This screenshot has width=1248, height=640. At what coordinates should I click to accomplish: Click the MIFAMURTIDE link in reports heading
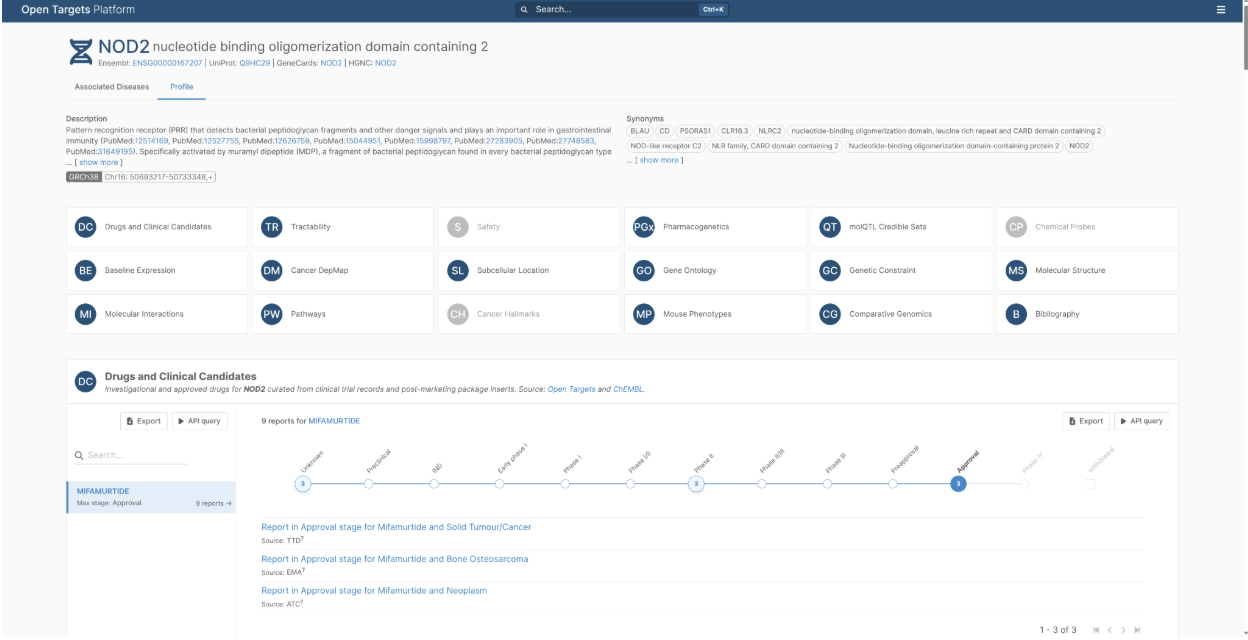click(x=334, y=421)
